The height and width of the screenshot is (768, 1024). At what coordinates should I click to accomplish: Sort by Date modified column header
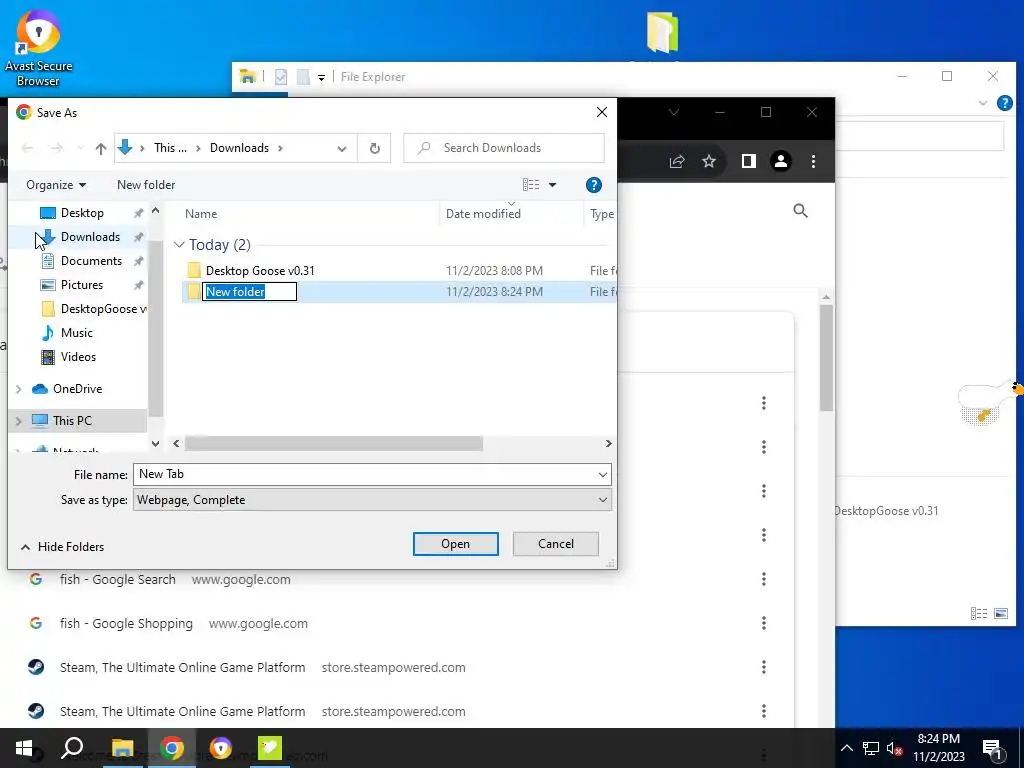tap(483, 214)
